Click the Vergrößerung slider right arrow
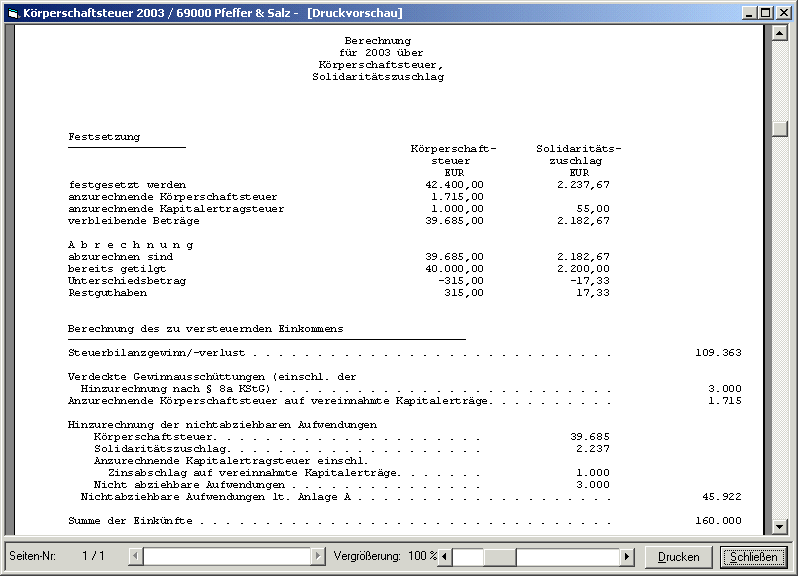798x576 pixels. [627, 556]
